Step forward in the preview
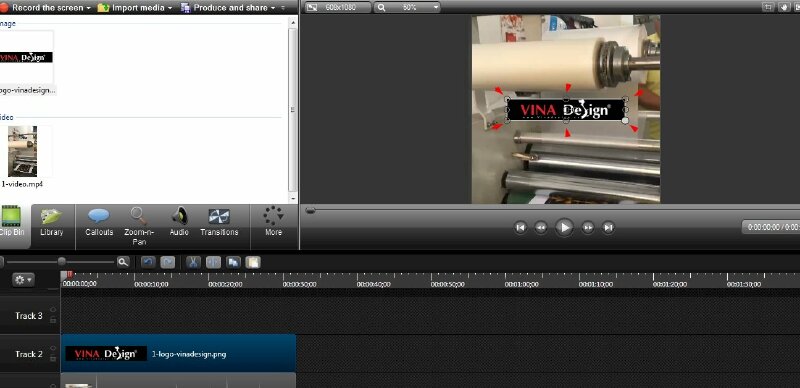Image resolution: width=800 pixels, height=388 pixels. click(588, 228)
